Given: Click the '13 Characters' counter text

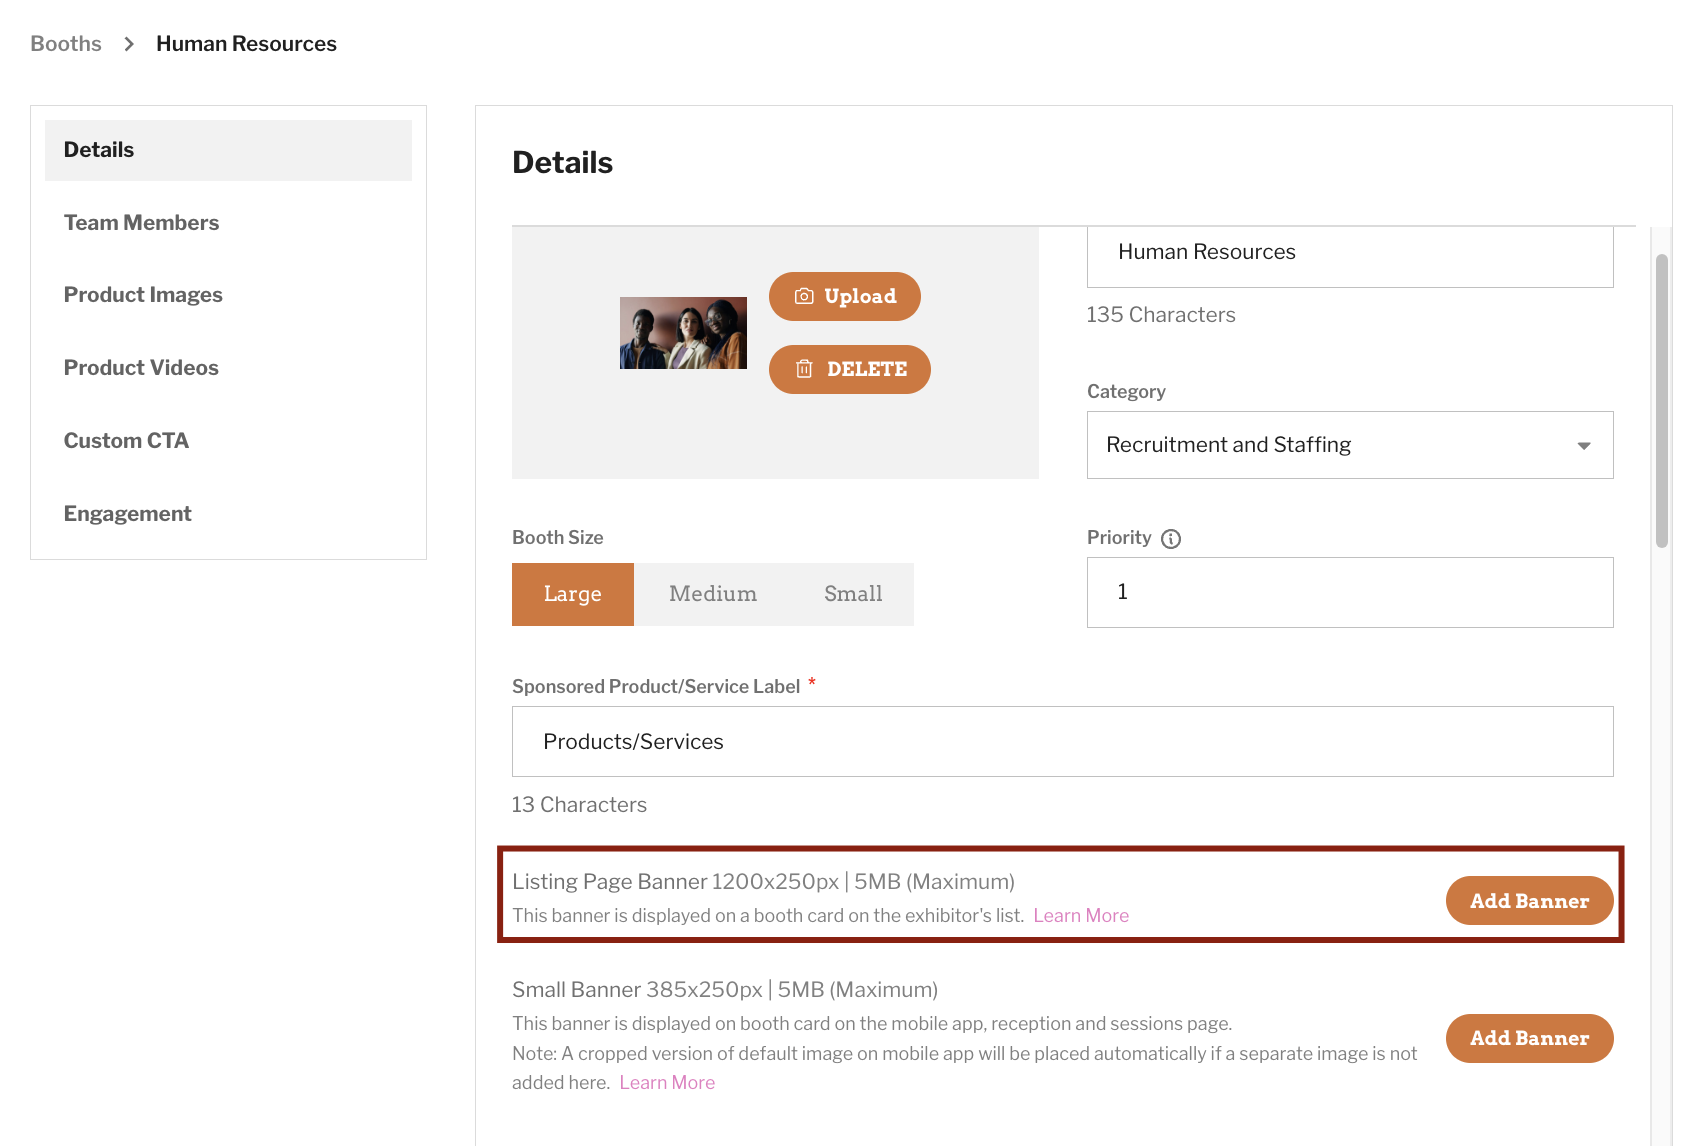Looking at the screenshot, I should tap(579, 805).
